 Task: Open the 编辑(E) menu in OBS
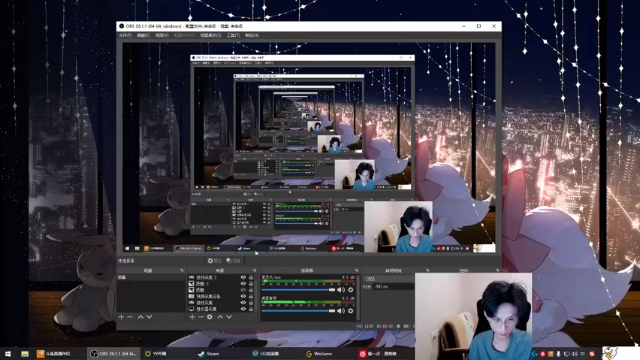tap(143, 36)
